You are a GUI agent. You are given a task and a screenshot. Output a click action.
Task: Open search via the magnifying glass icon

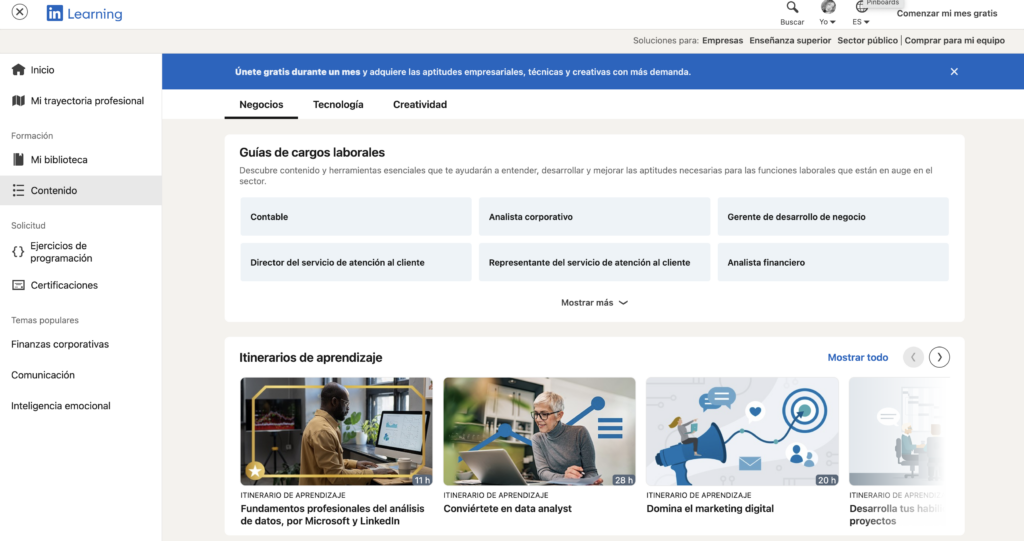tap(792, 8)
